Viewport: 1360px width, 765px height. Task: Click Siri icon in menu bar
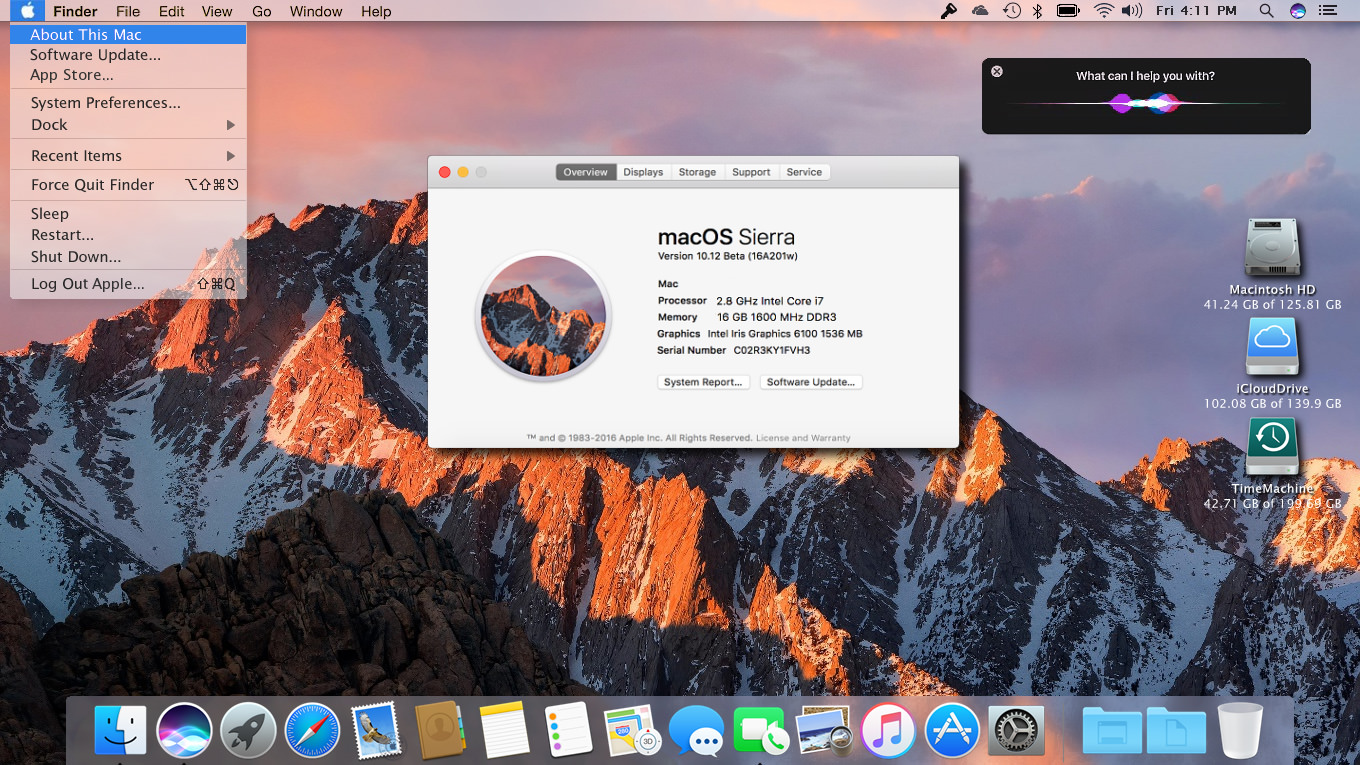tap(1298, 11)
